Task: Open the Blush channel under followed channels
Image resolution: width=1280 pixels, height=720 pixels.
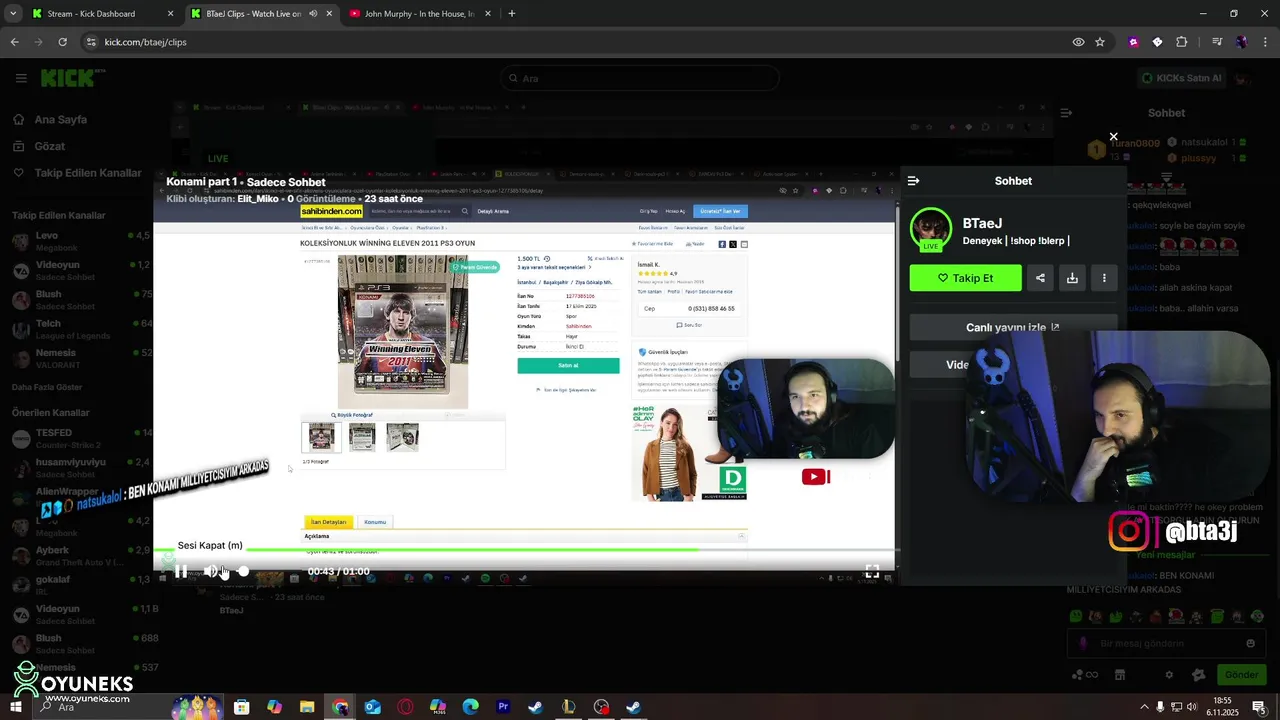Action: pos(80,300)
